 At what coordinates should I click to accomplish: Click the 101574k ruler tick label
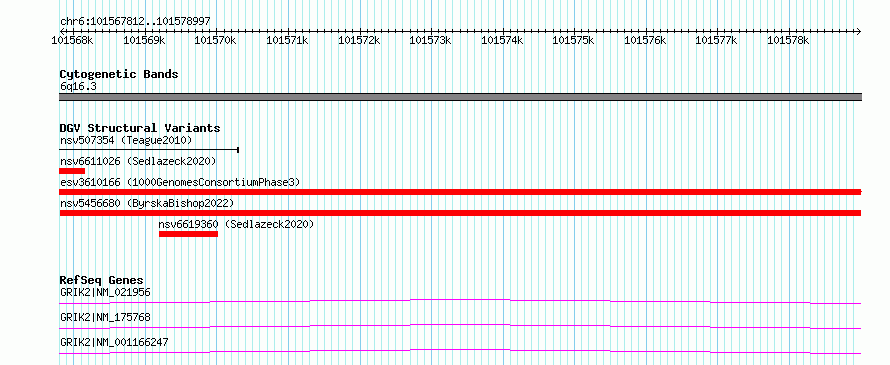[x=502, y=40]
